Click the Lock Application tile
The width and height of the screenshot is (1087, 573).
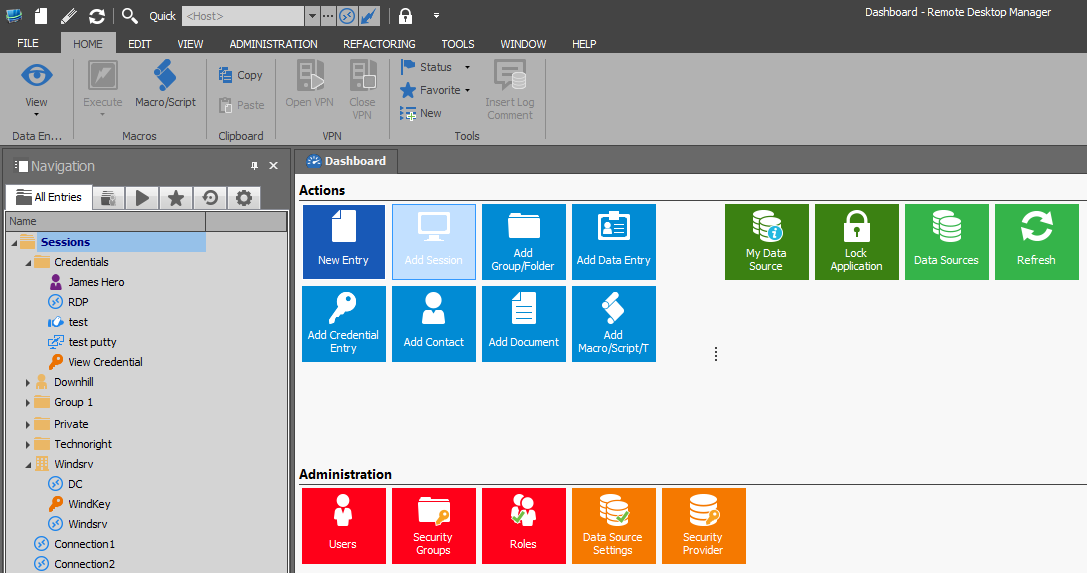(856, 242)
